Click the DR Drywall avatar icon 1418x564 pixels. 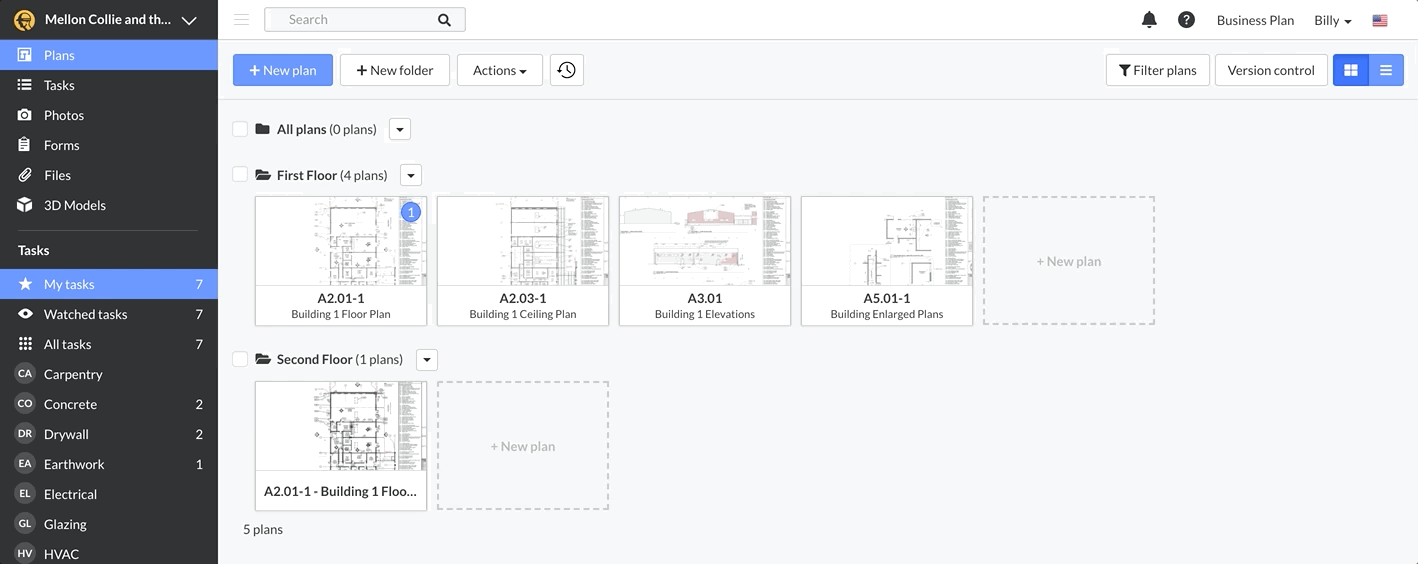(25, 433)
